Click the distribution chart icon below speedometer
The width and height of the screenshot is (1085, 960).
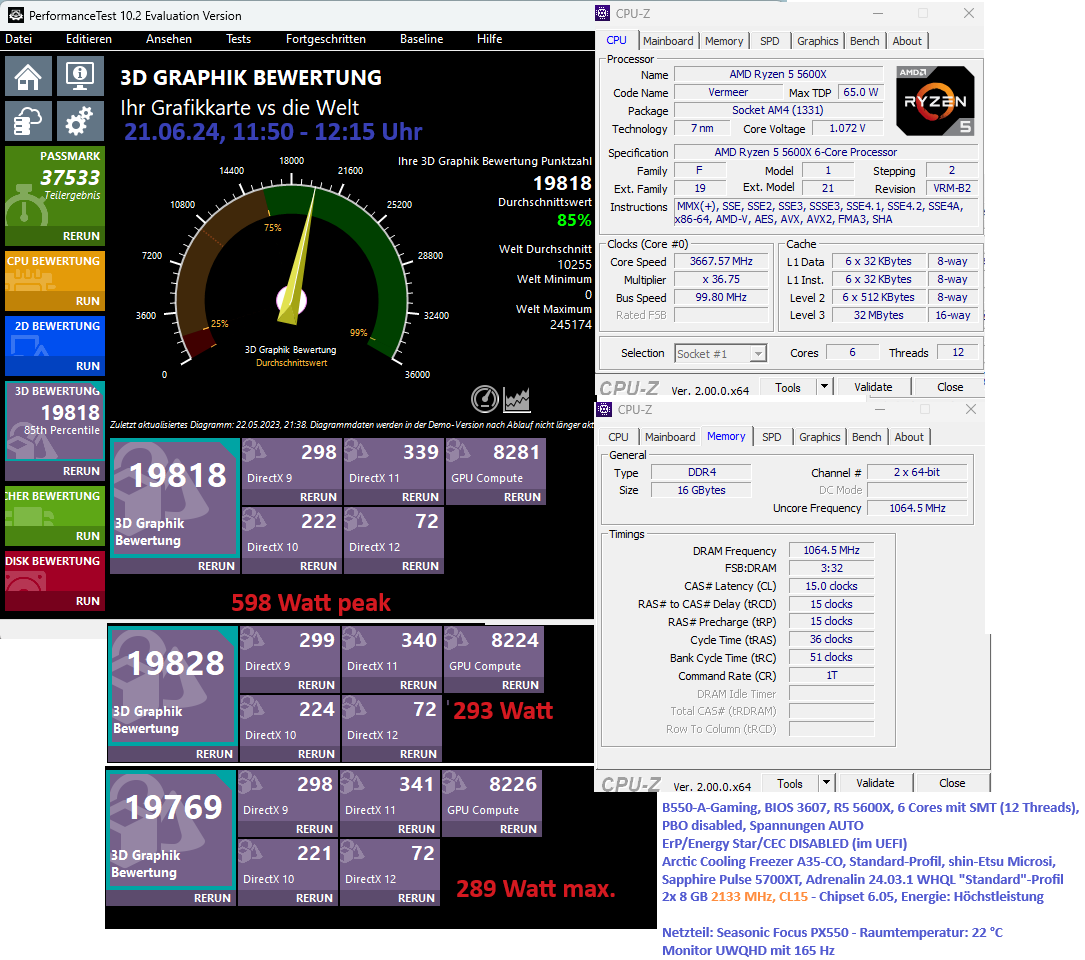517,399
